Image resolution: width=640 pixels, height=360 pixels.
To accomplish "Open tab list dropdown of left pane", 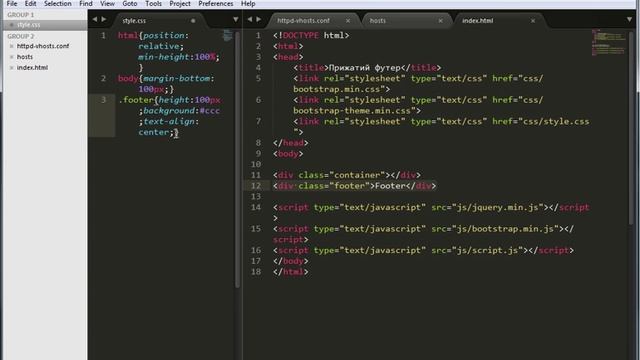I will click(236, 20).
